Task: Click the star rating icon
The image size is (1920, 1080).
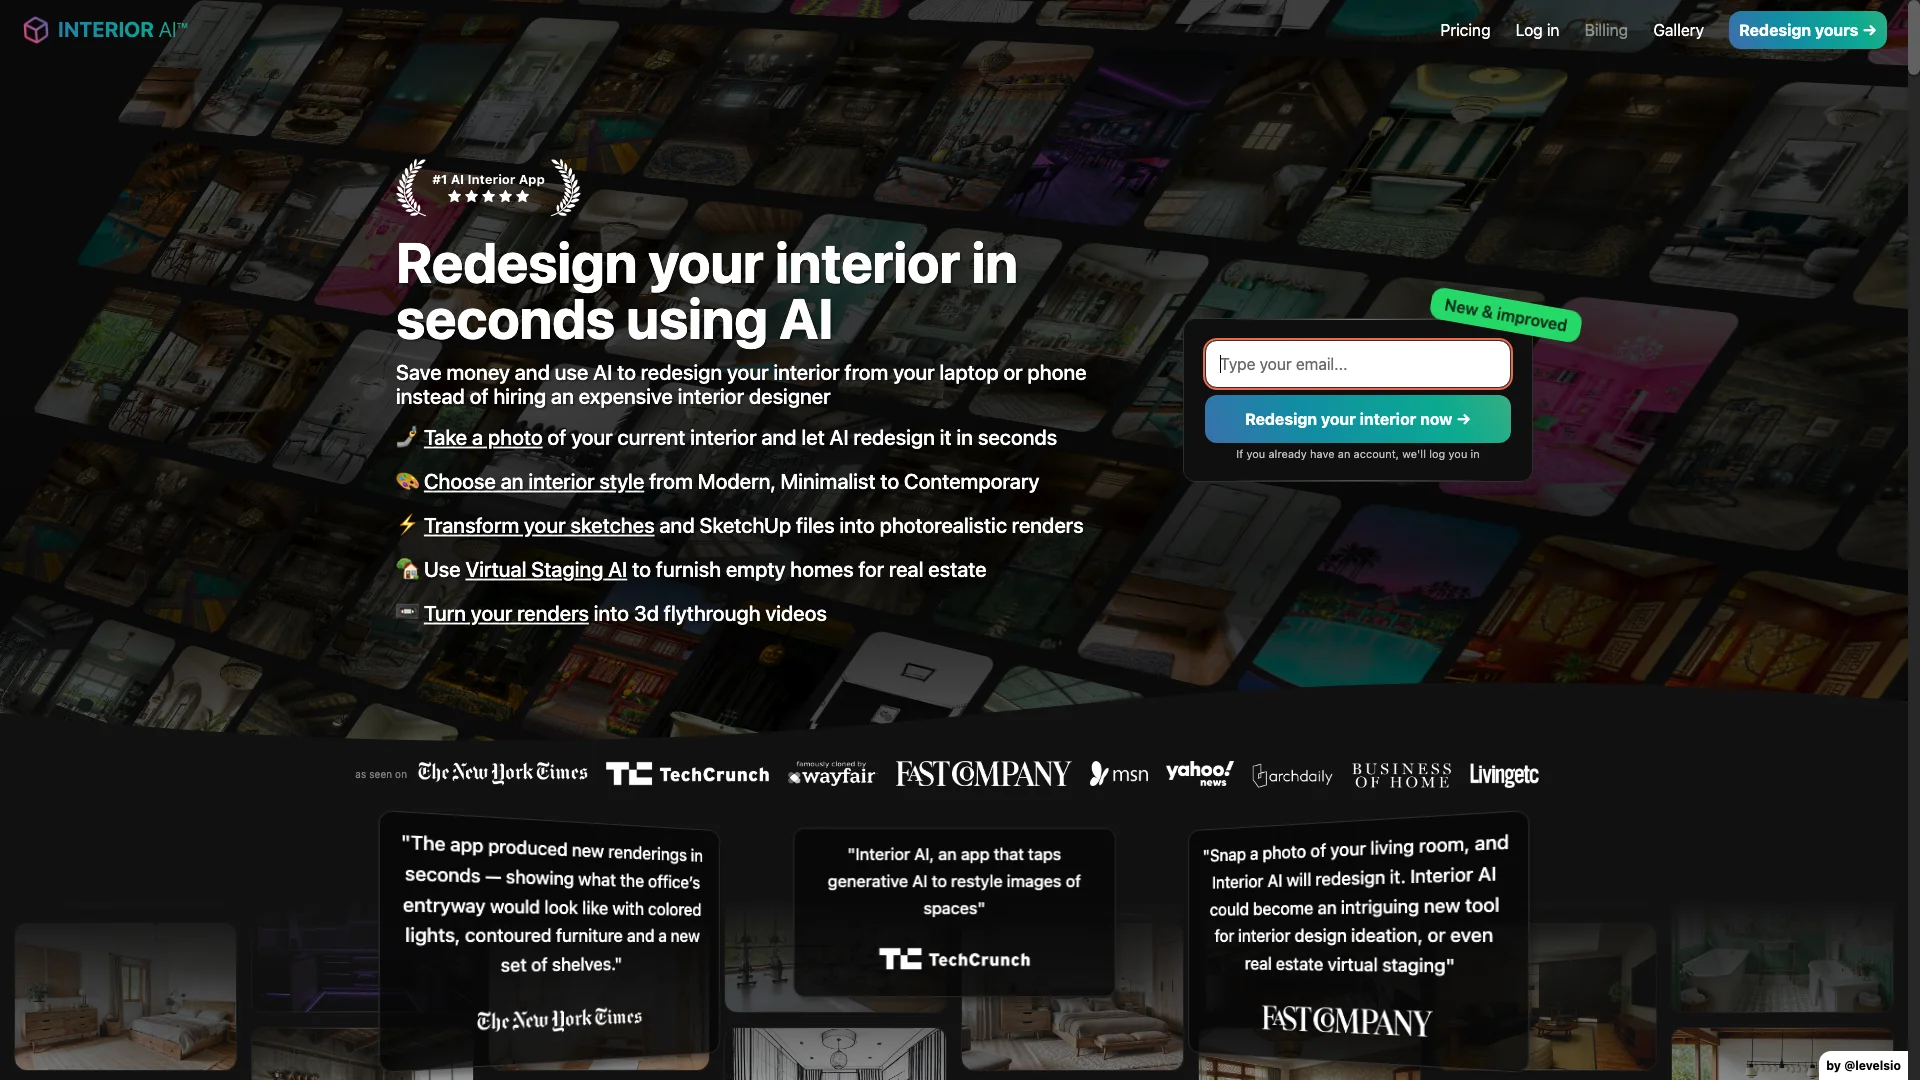Action: point(488,196)
